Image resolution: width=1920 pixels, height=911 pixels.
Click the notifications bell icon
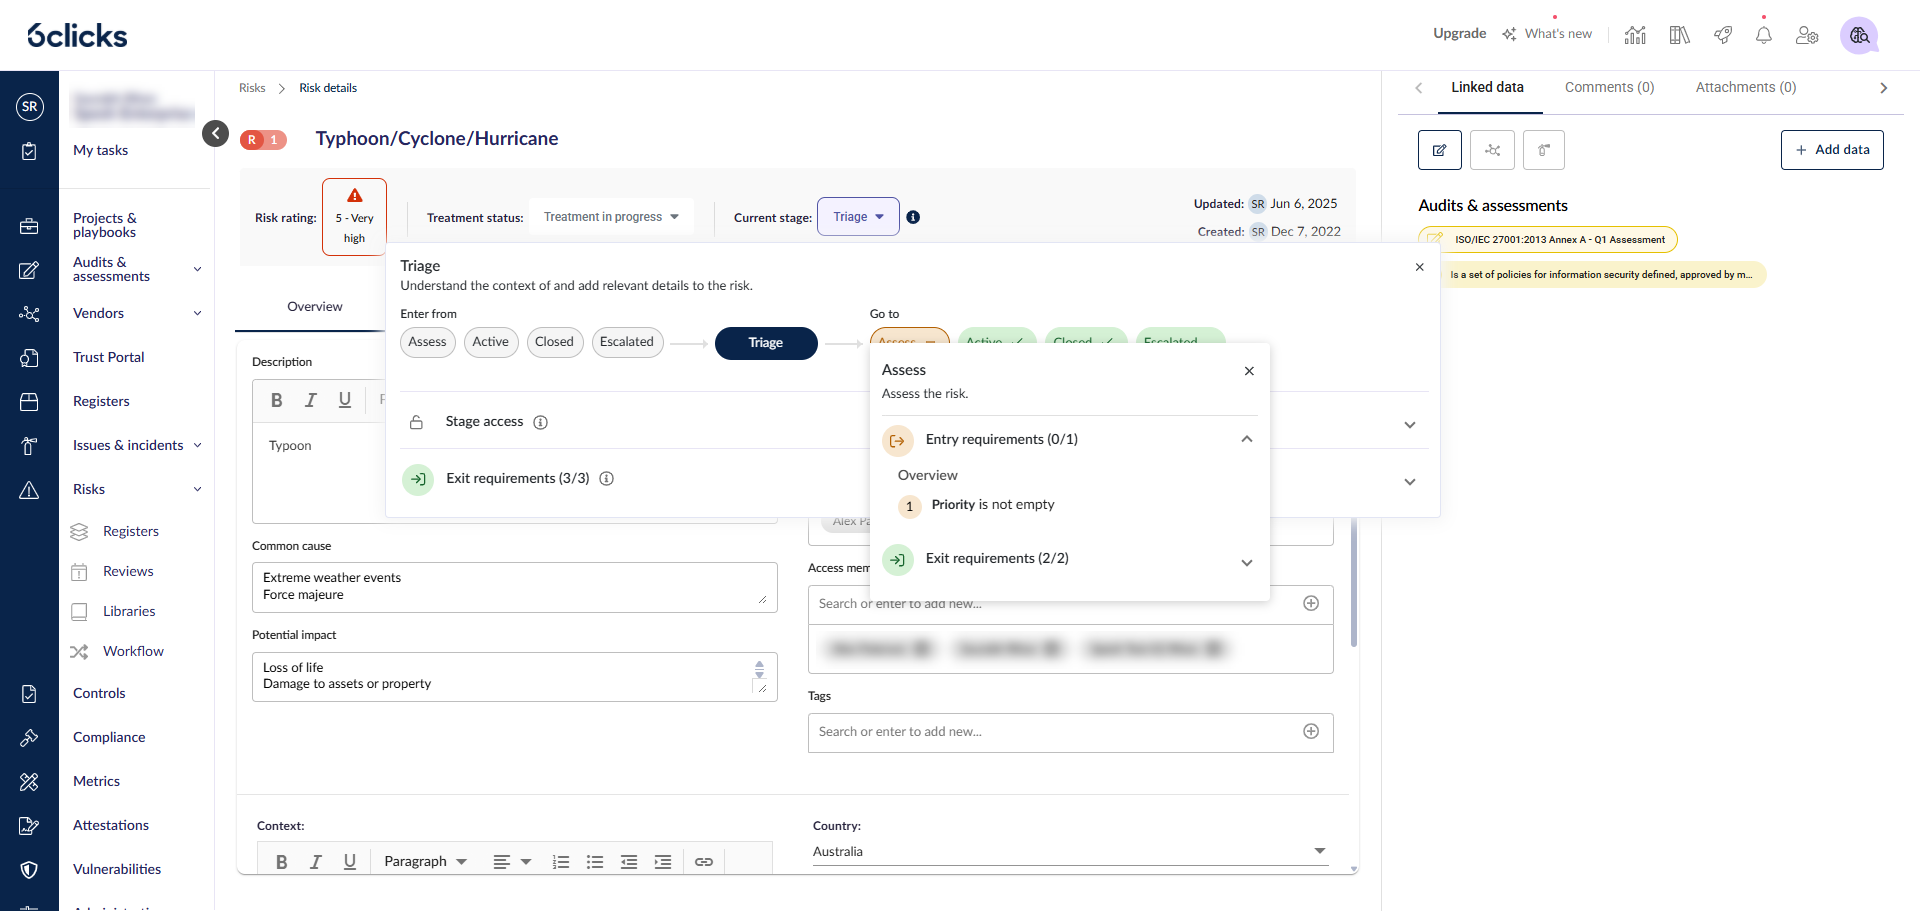point(1763,35)
